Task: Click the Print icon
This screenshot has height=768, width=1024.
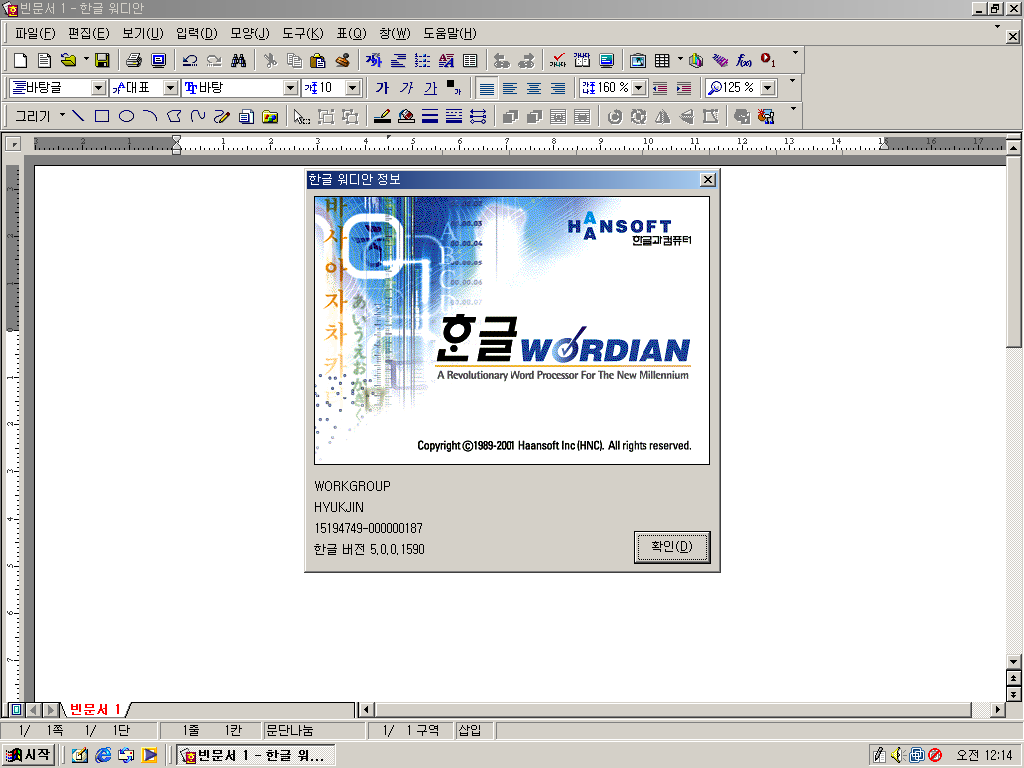Action: pos(134,61)
